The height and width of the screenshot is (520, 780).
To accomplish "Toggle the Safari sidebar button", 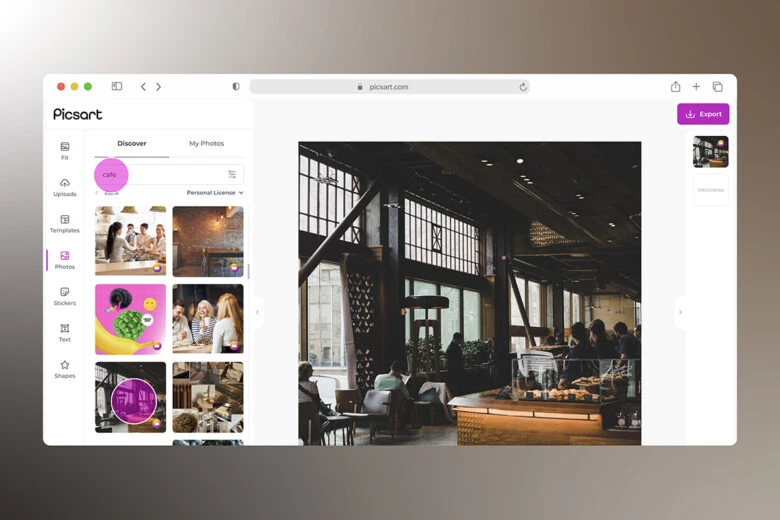I will [117, 87].
